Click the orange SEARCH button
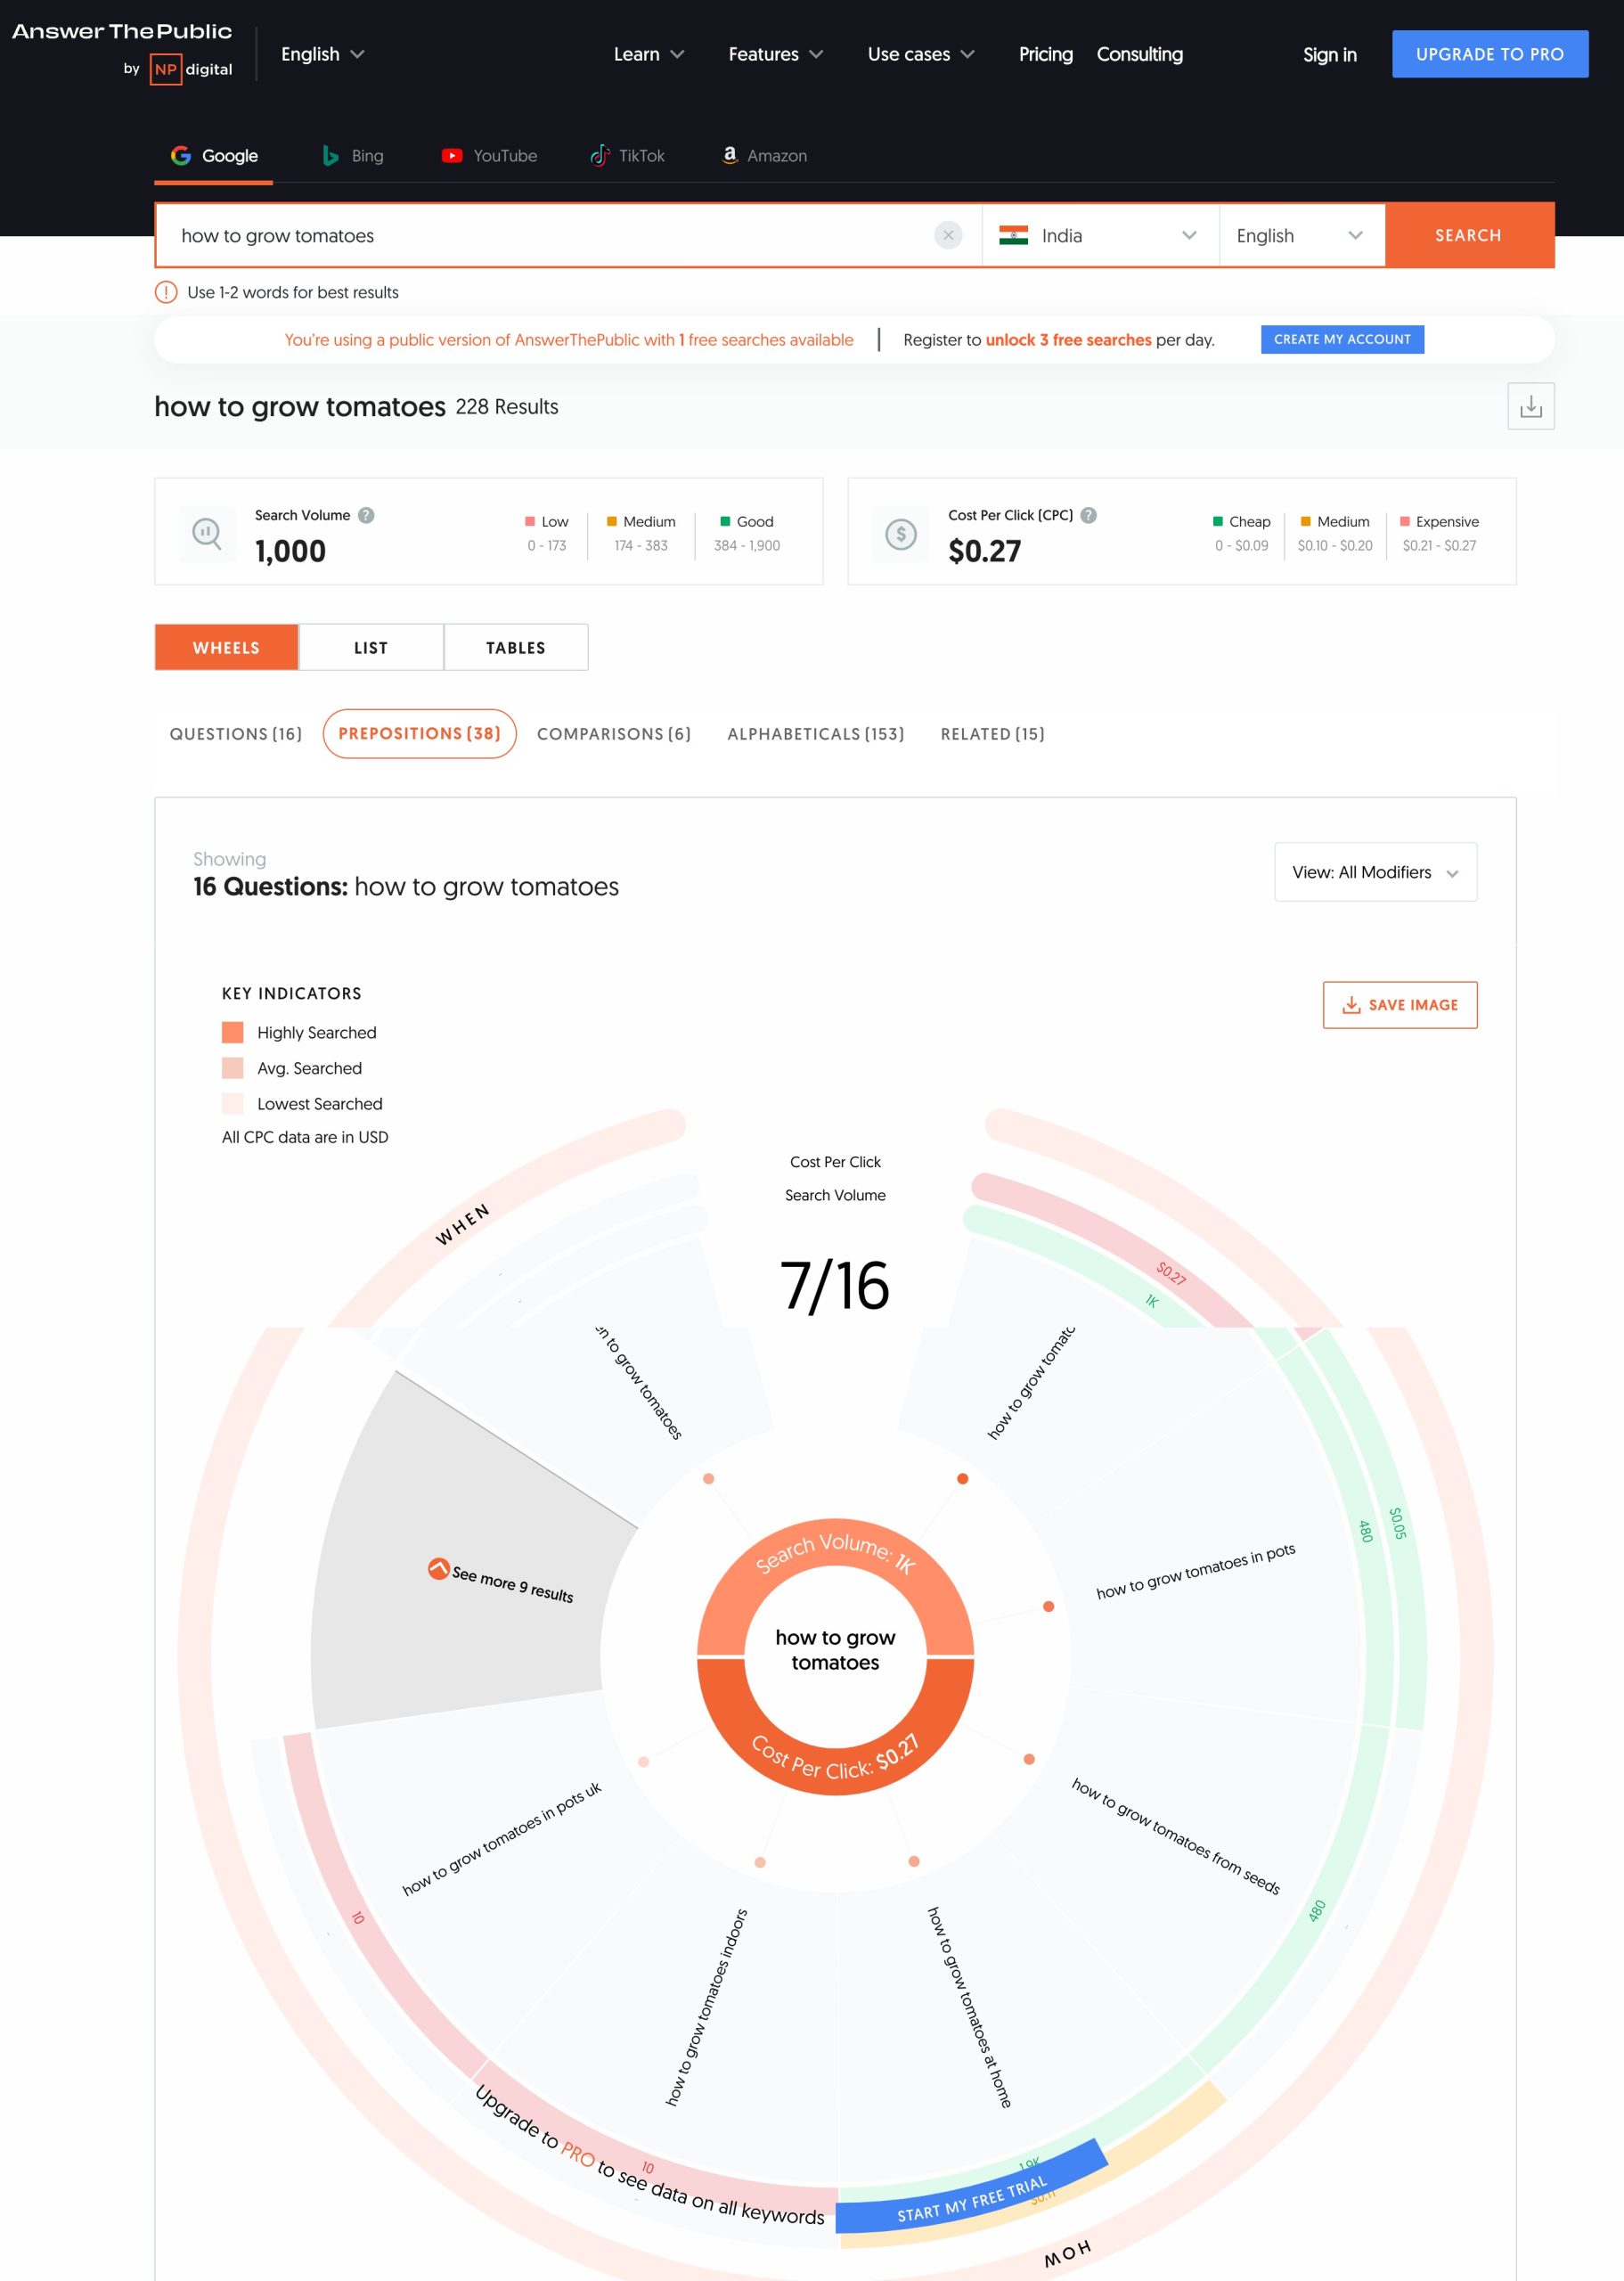The image size is (1624, 2281). point(1469,235)
